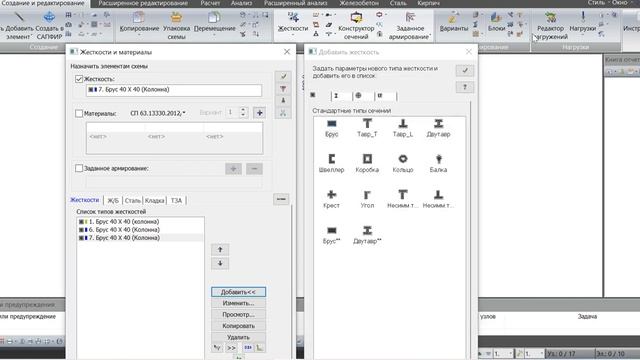Switch to the Ж/Б tab
Viewport: 640px width, 360px height.
coord(113,200)
